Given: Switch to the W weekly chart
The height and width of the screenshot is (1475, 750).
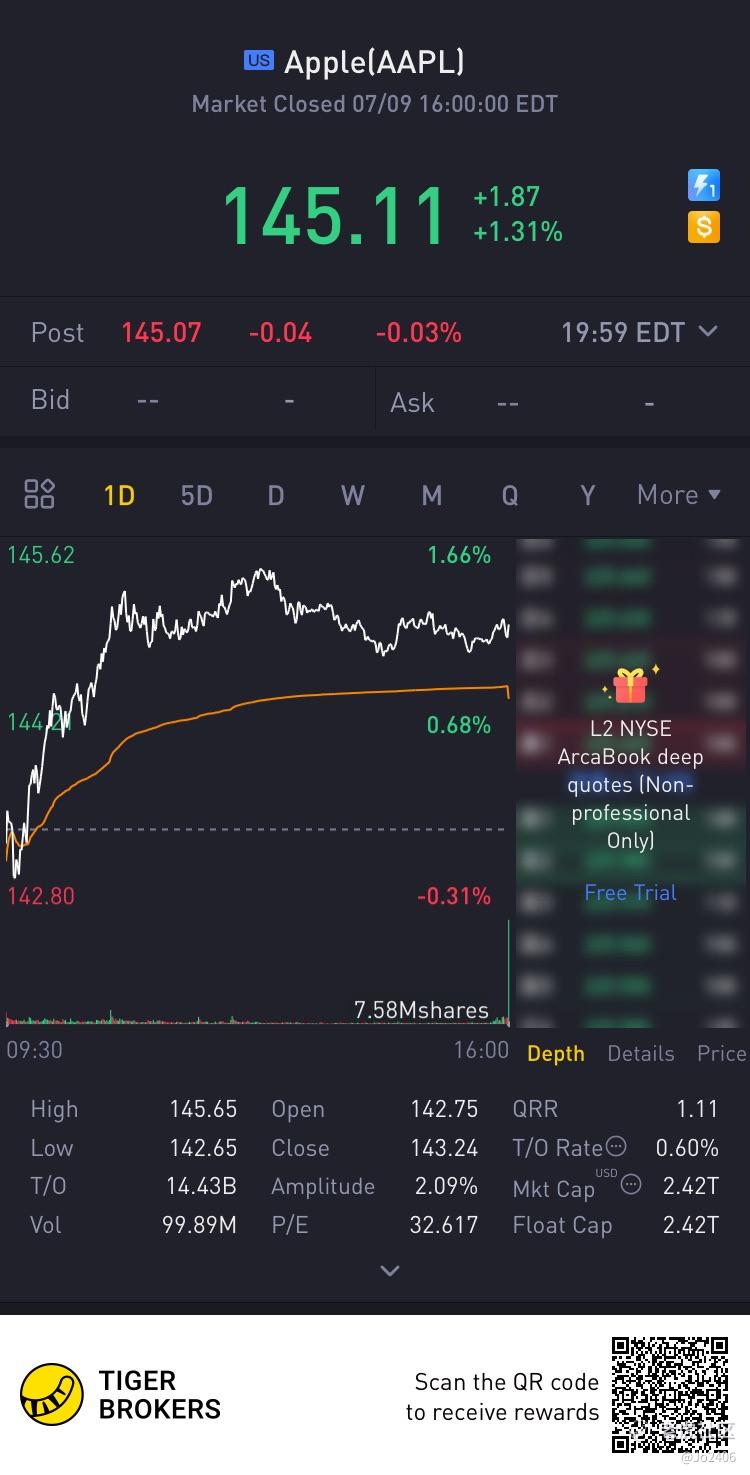Looking at the screenshot, I should pyautogui.click(x=353, y=495).
